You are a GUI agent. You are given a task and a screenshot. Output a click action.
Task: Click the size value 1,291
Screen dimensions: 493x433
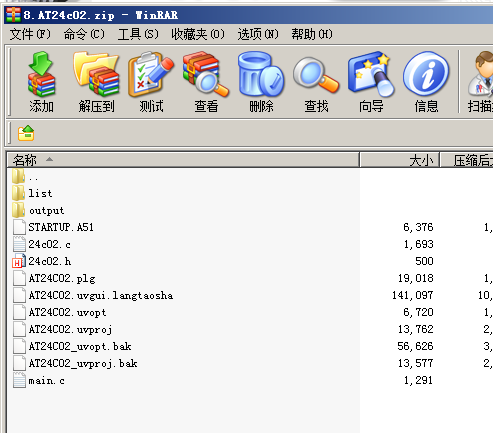419,380
